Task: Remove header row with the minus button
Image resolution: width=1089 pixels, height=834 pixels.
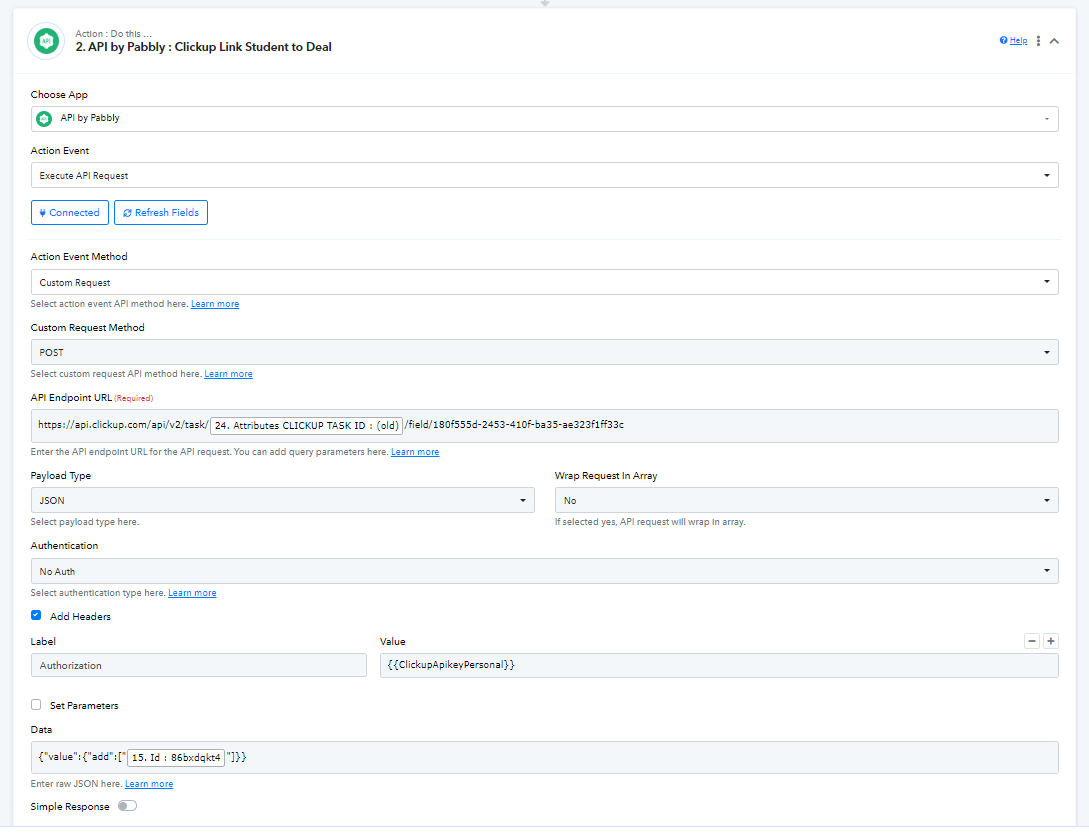Action: click(x=1032, y=641)
